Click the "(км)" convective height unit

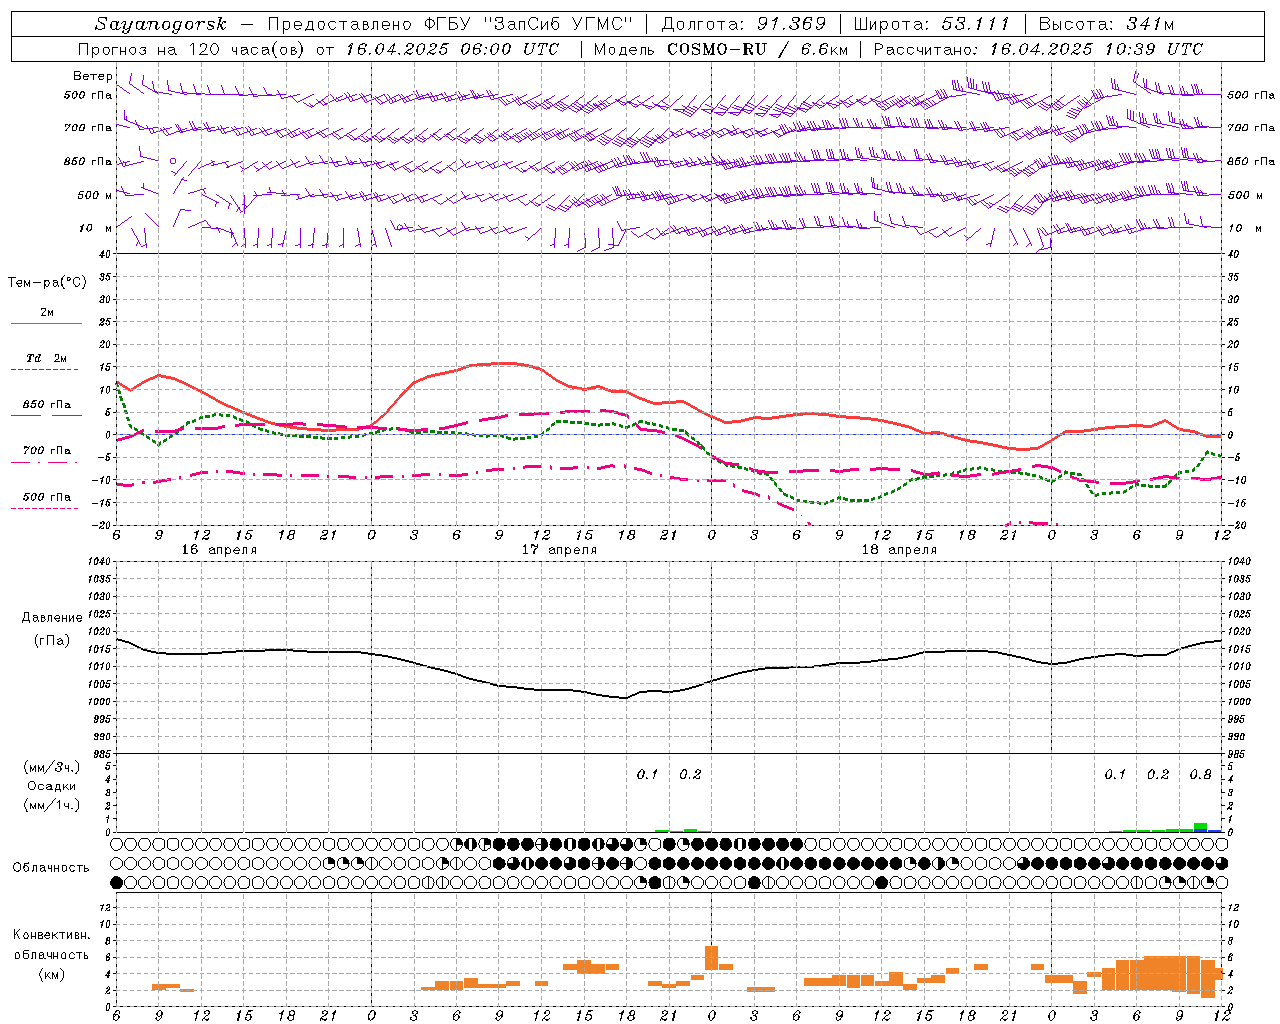pyautogui.click(x=52, y=973)
